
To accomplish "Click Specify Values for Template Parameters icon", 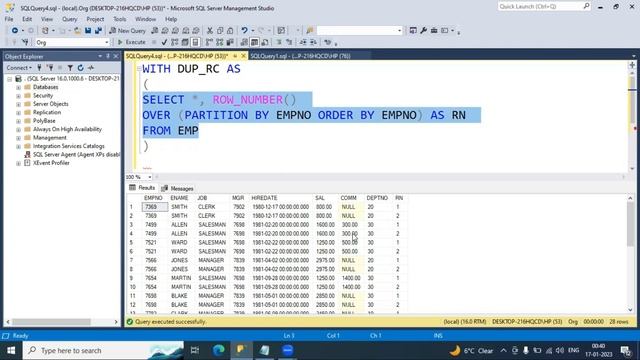I will pyautogui.click(x=327, y=42).
